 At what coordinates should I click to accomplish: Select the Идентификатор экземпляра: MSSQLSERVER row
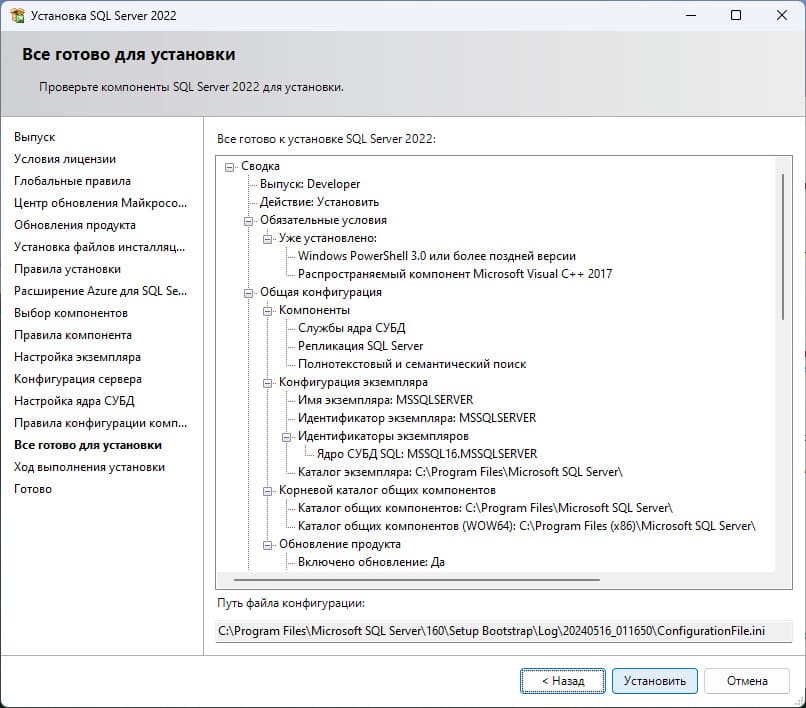click(x=417, y=419)
